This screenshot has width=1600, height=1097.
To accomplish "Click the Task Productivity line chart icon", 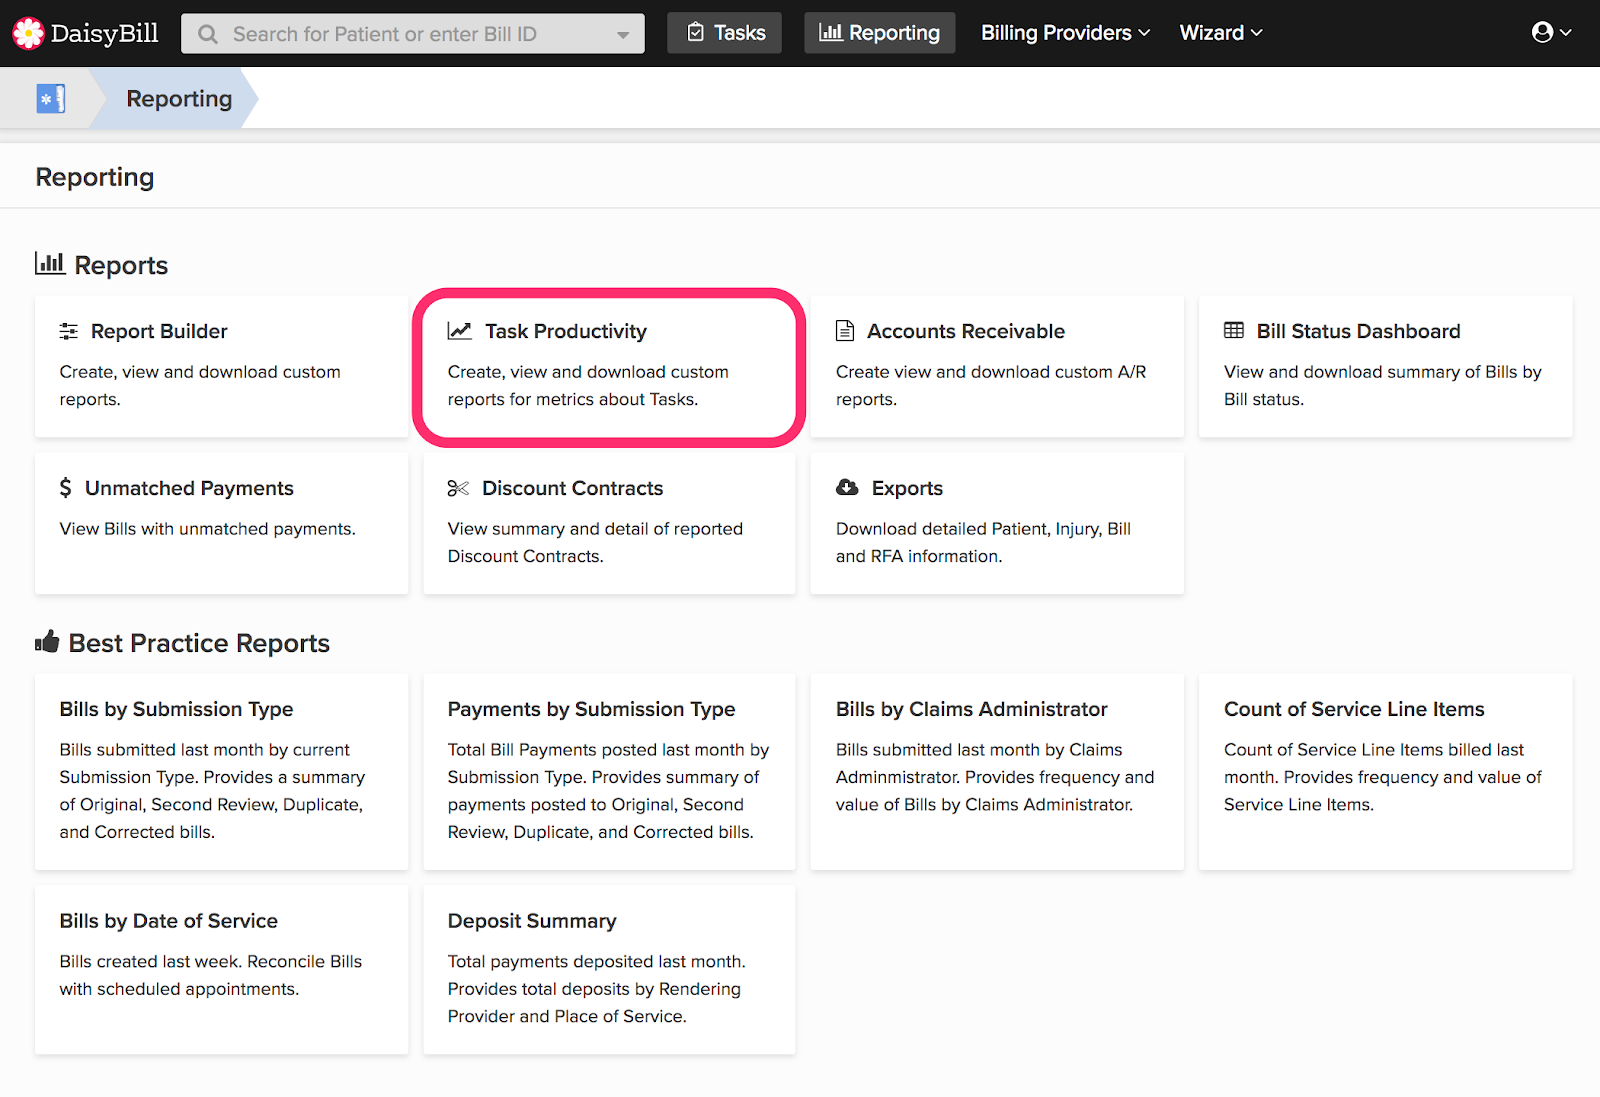I will 460,330.
